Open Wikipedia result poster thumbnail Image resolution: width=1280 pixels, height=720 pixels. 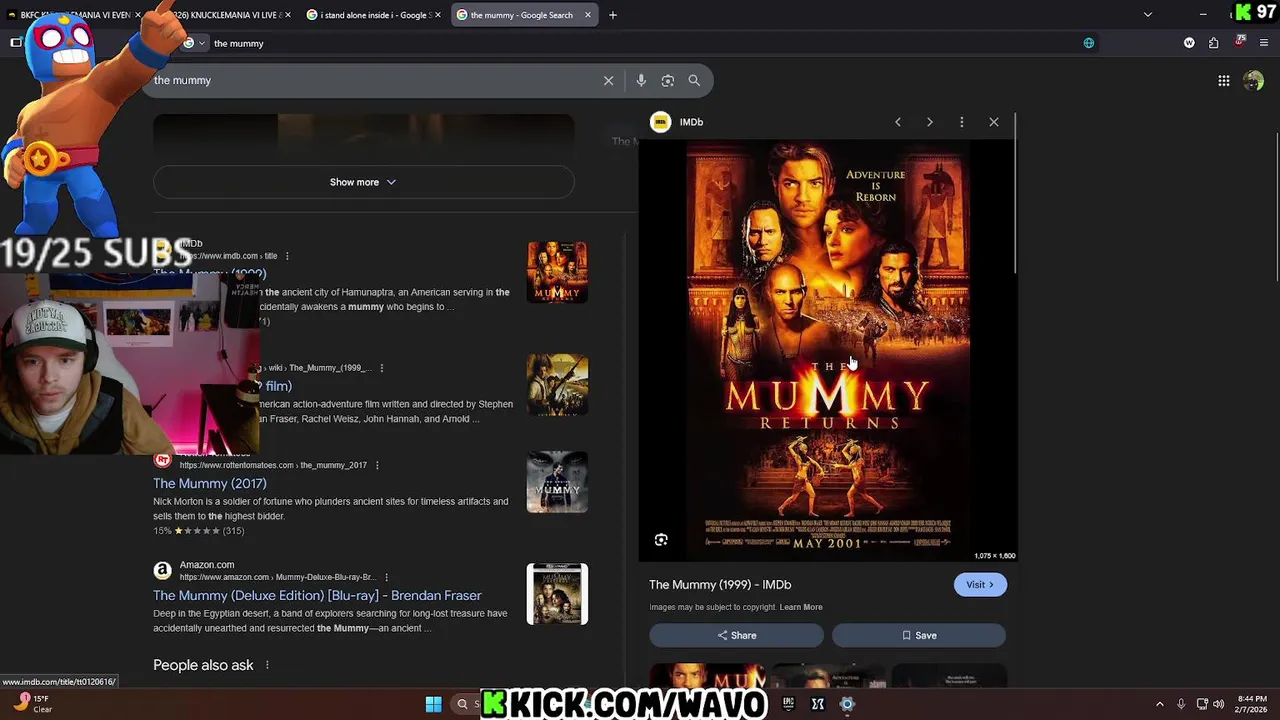click(557, 384)
